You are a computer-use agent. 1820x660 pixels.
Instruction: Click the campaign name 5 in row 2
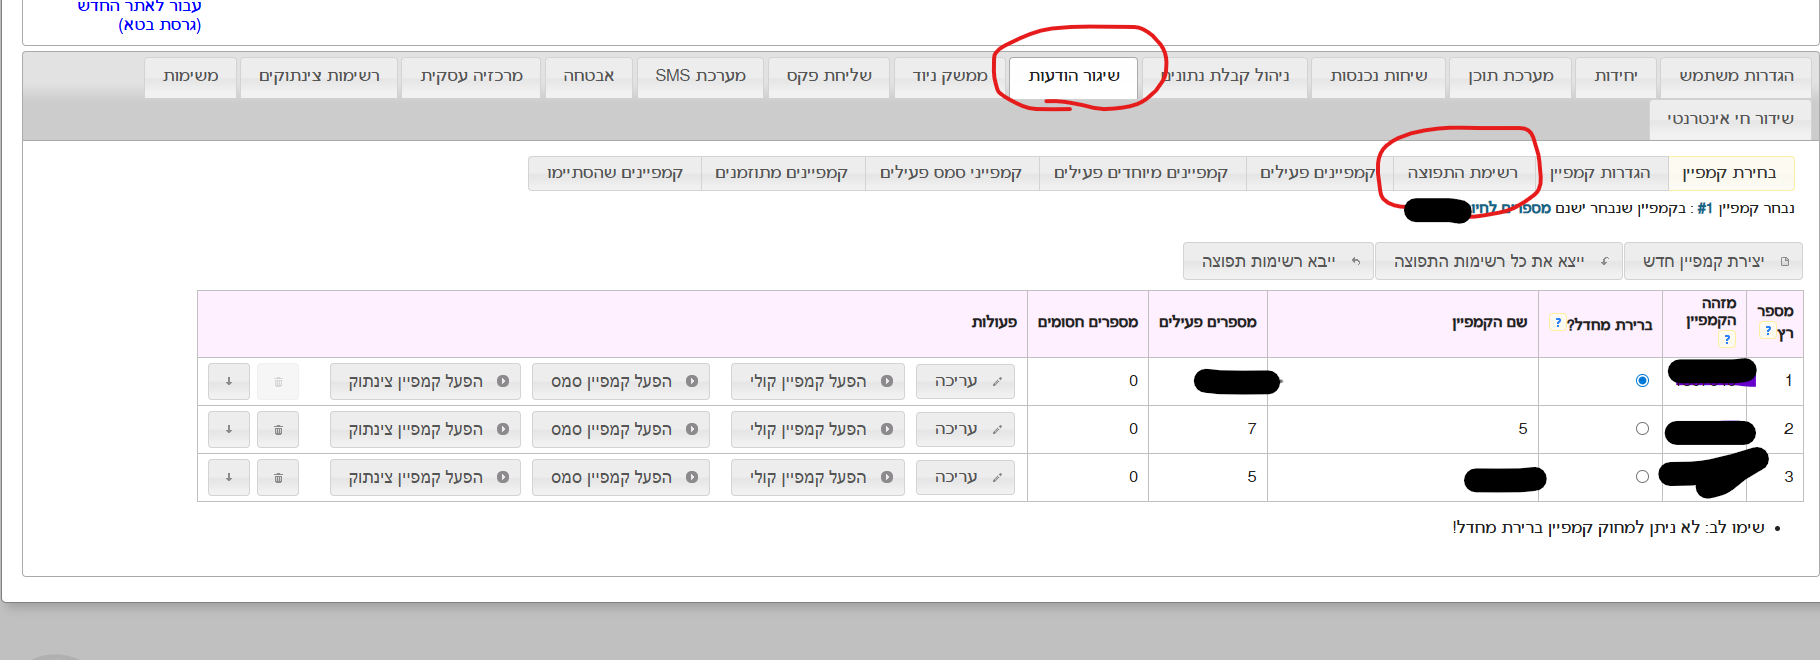pos(1522,429)
